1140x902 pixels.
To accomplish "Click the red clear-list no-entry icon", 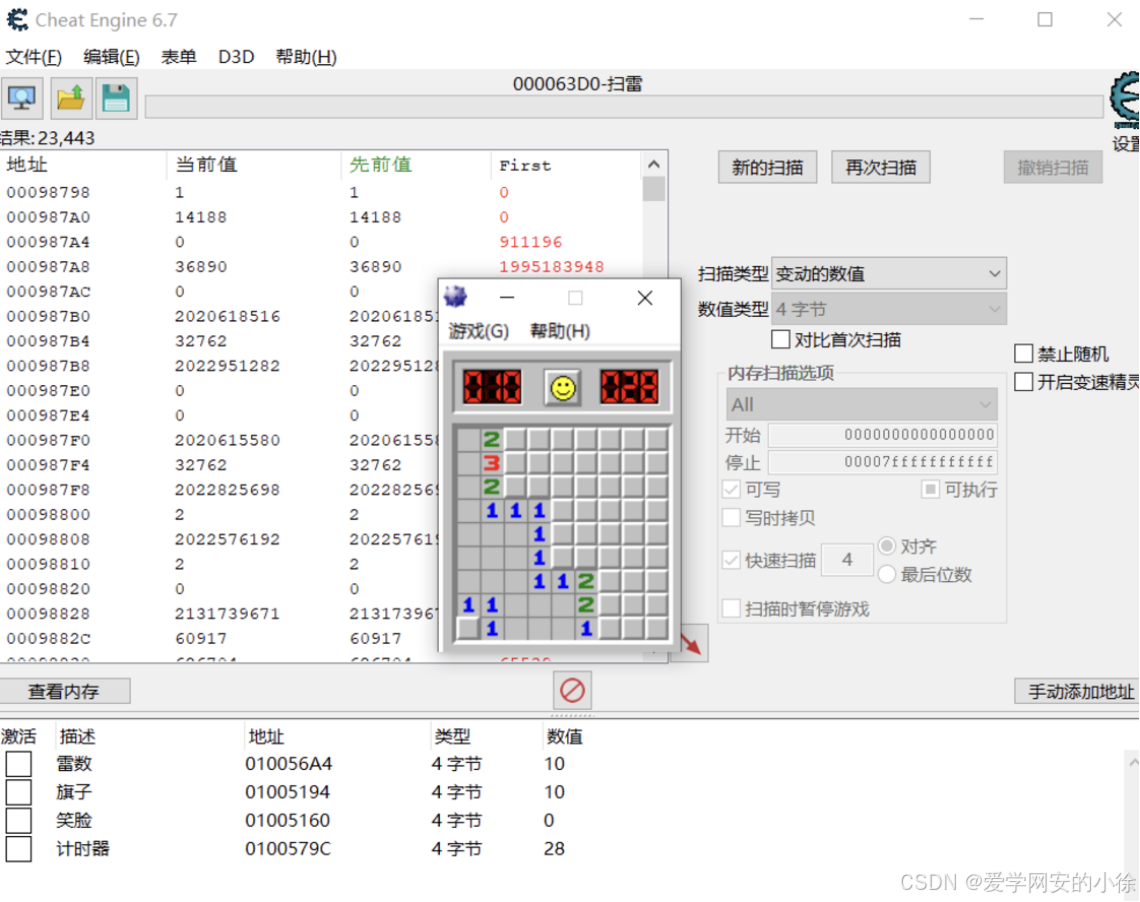I will 572,690.
